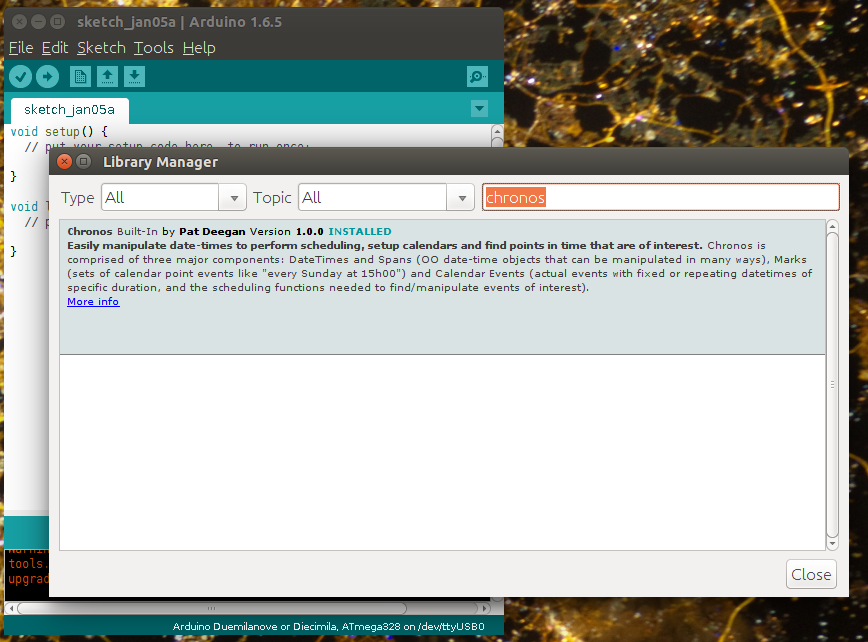Click the scroll-down arrow of library list

pyautogui.click(x=832, y=543)
